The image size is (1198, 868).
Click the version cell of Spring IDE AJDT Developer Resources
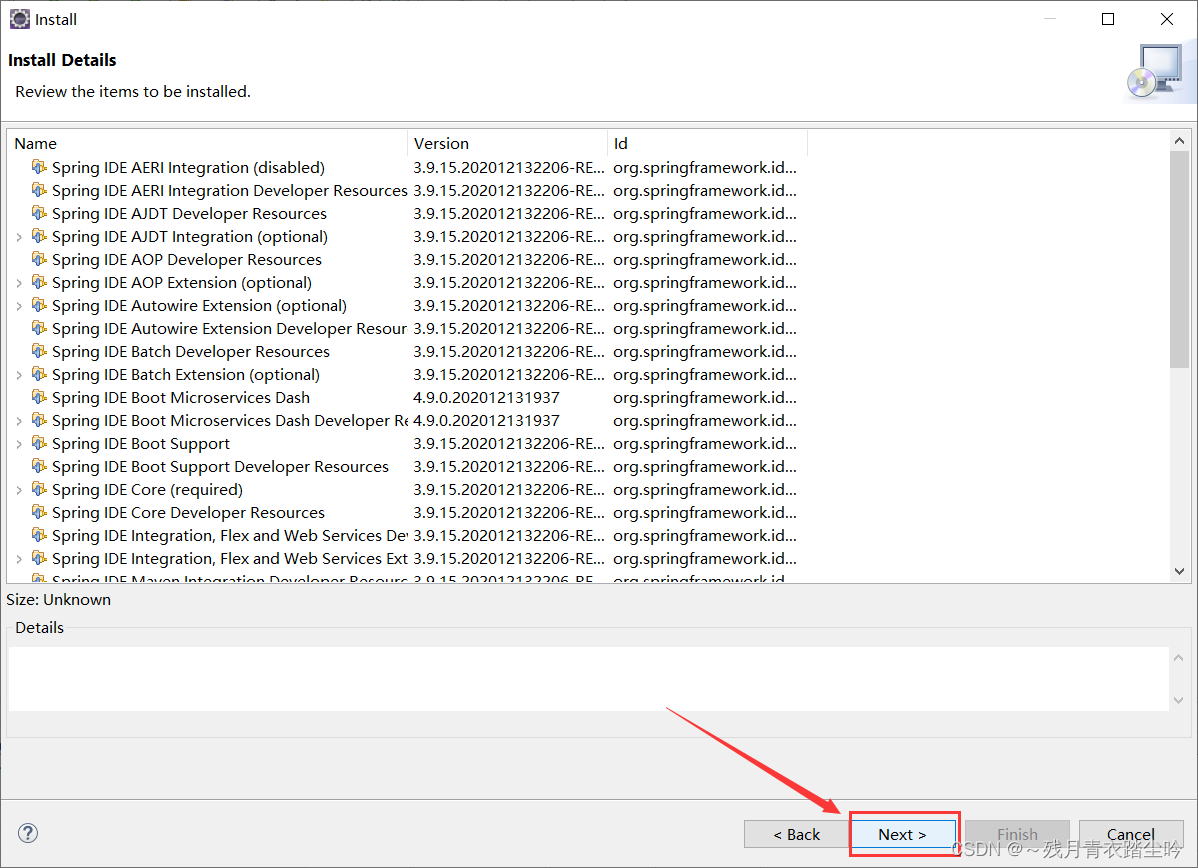[509, 213]
